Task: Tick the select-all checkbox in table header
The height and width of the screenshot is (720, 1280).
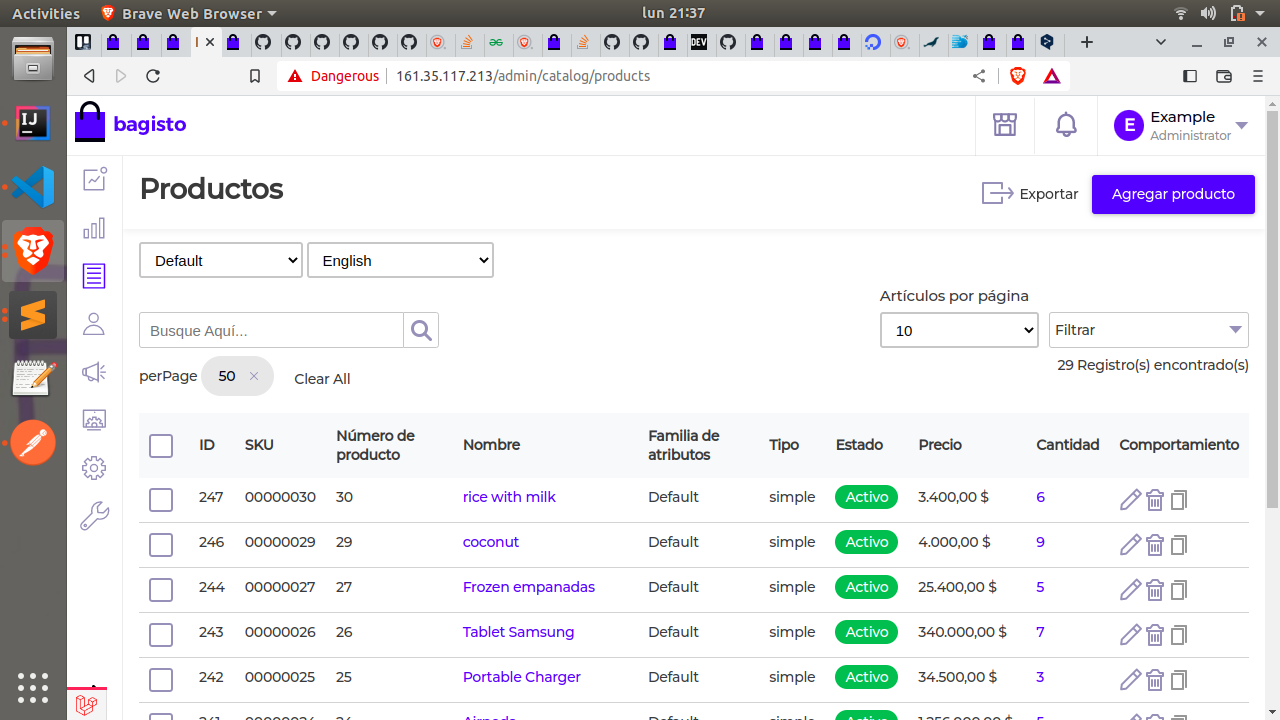Action: [x=161, y=445]
